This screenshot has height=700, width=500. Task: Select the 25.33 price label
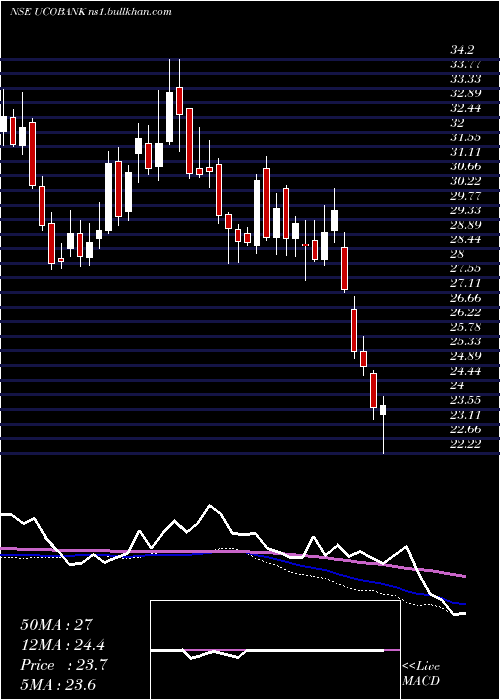pyautogui.click(x=465, y=342)
